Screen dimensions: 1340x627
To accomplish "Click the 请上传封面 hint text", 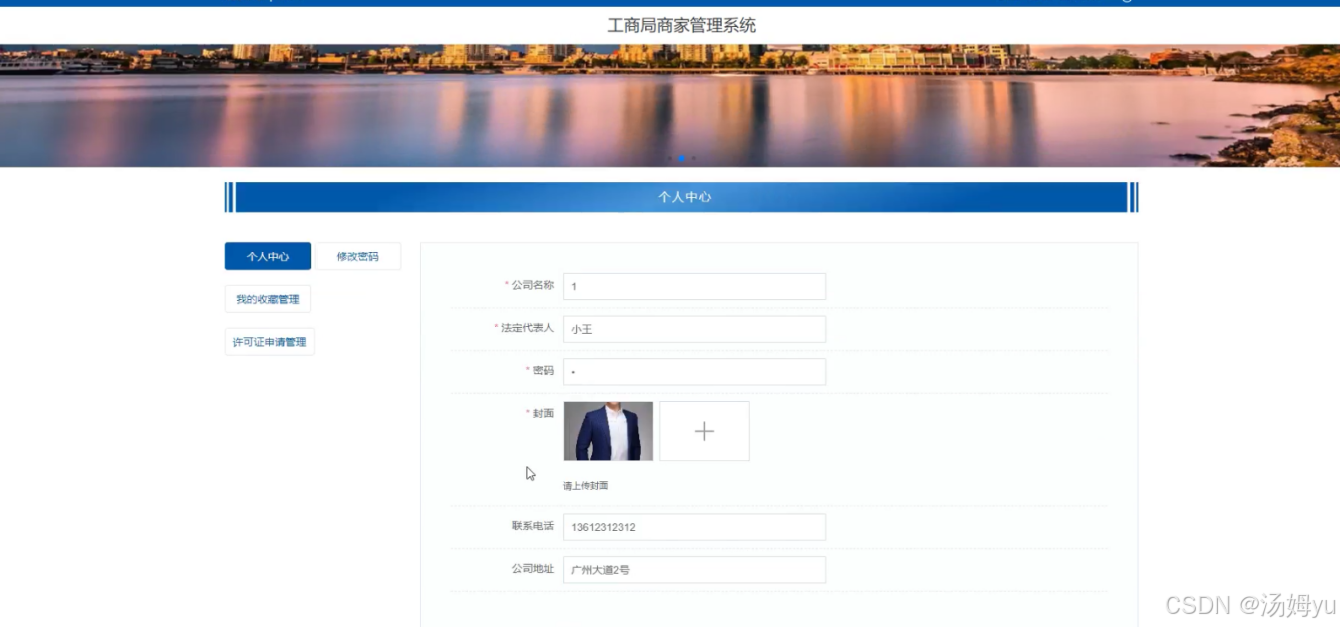I will [585, 486].
